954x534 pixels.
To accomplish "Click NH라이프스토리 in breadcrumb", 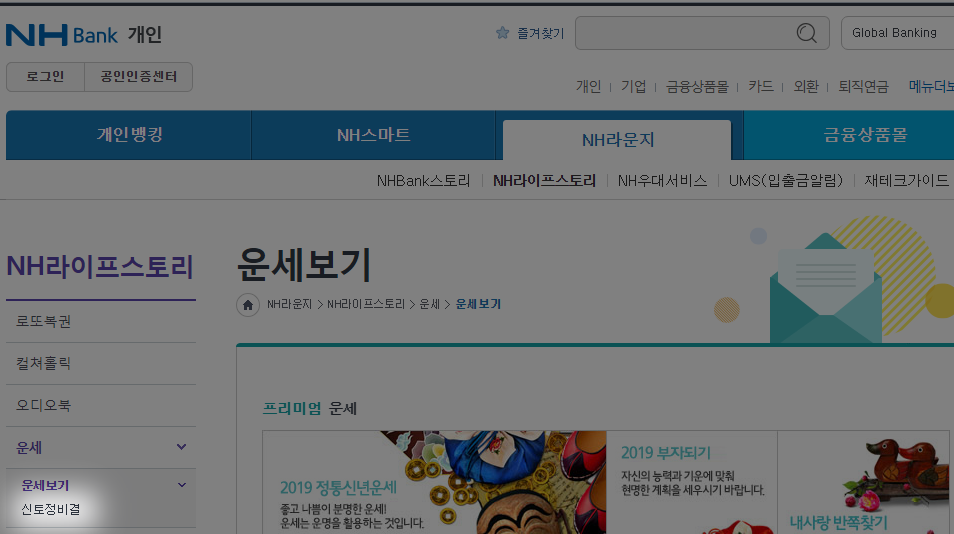I will click(366, 304).
